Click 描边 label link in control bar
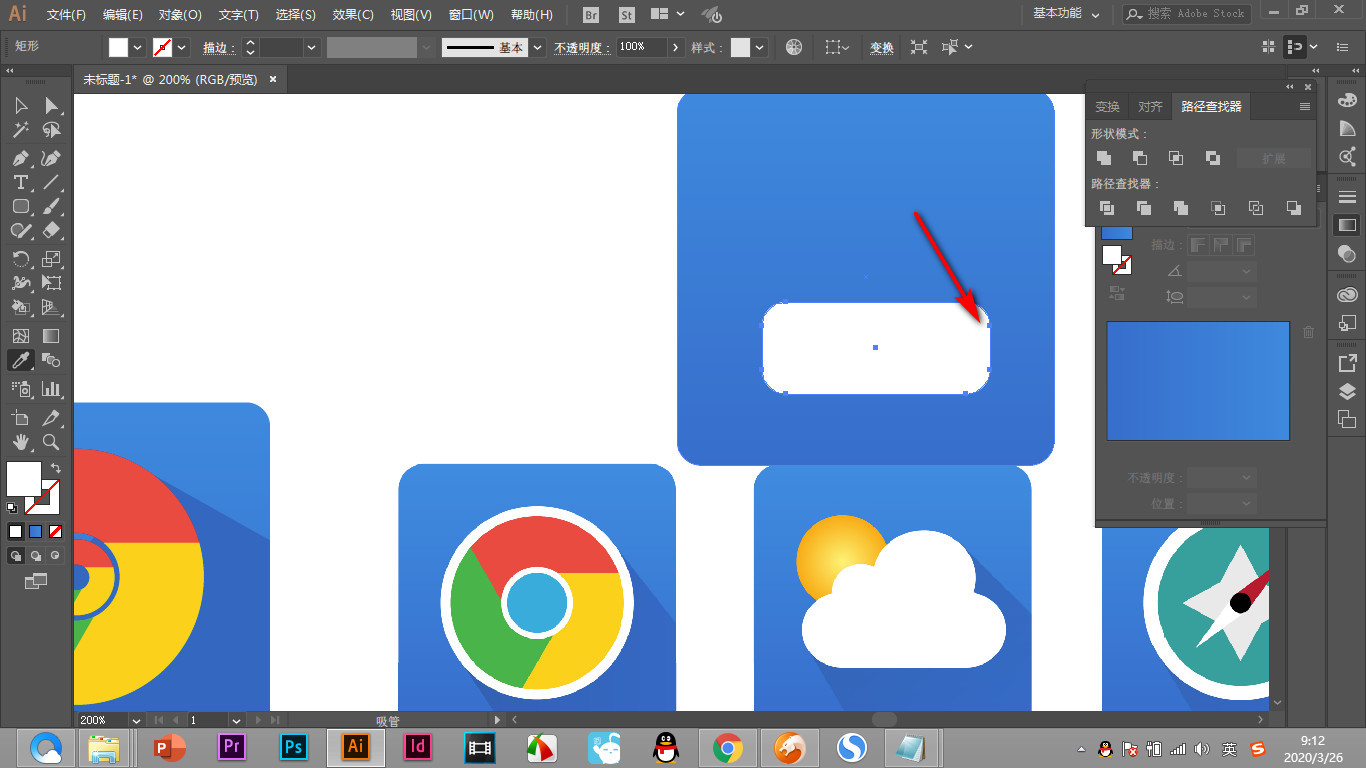 pyautogui.click(x=218, y=48)
